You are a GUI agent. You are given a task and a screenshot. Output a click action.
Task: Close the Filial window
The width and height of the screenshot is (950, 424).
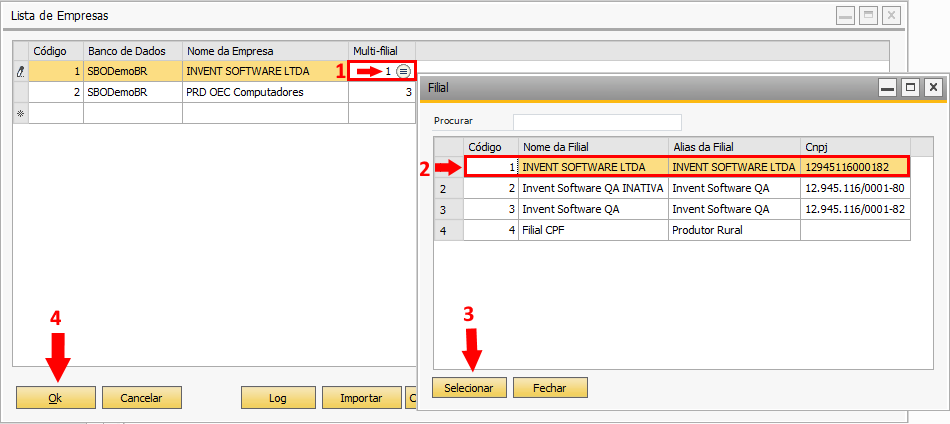[x=932, y=88]
